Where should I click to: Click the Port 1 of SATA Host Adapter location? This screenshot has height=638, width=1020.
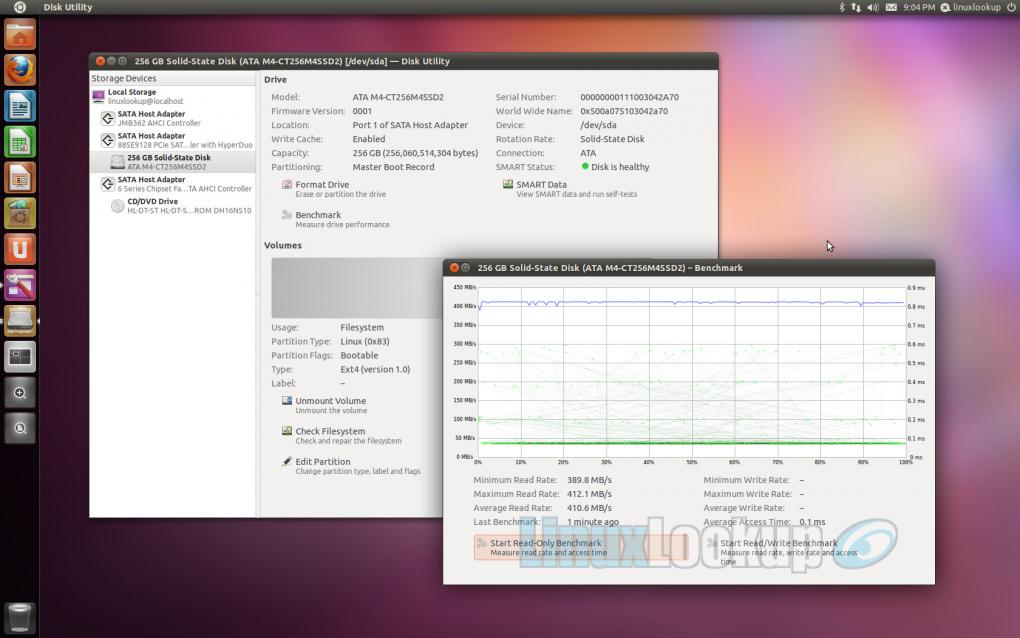tap(410, 125)
